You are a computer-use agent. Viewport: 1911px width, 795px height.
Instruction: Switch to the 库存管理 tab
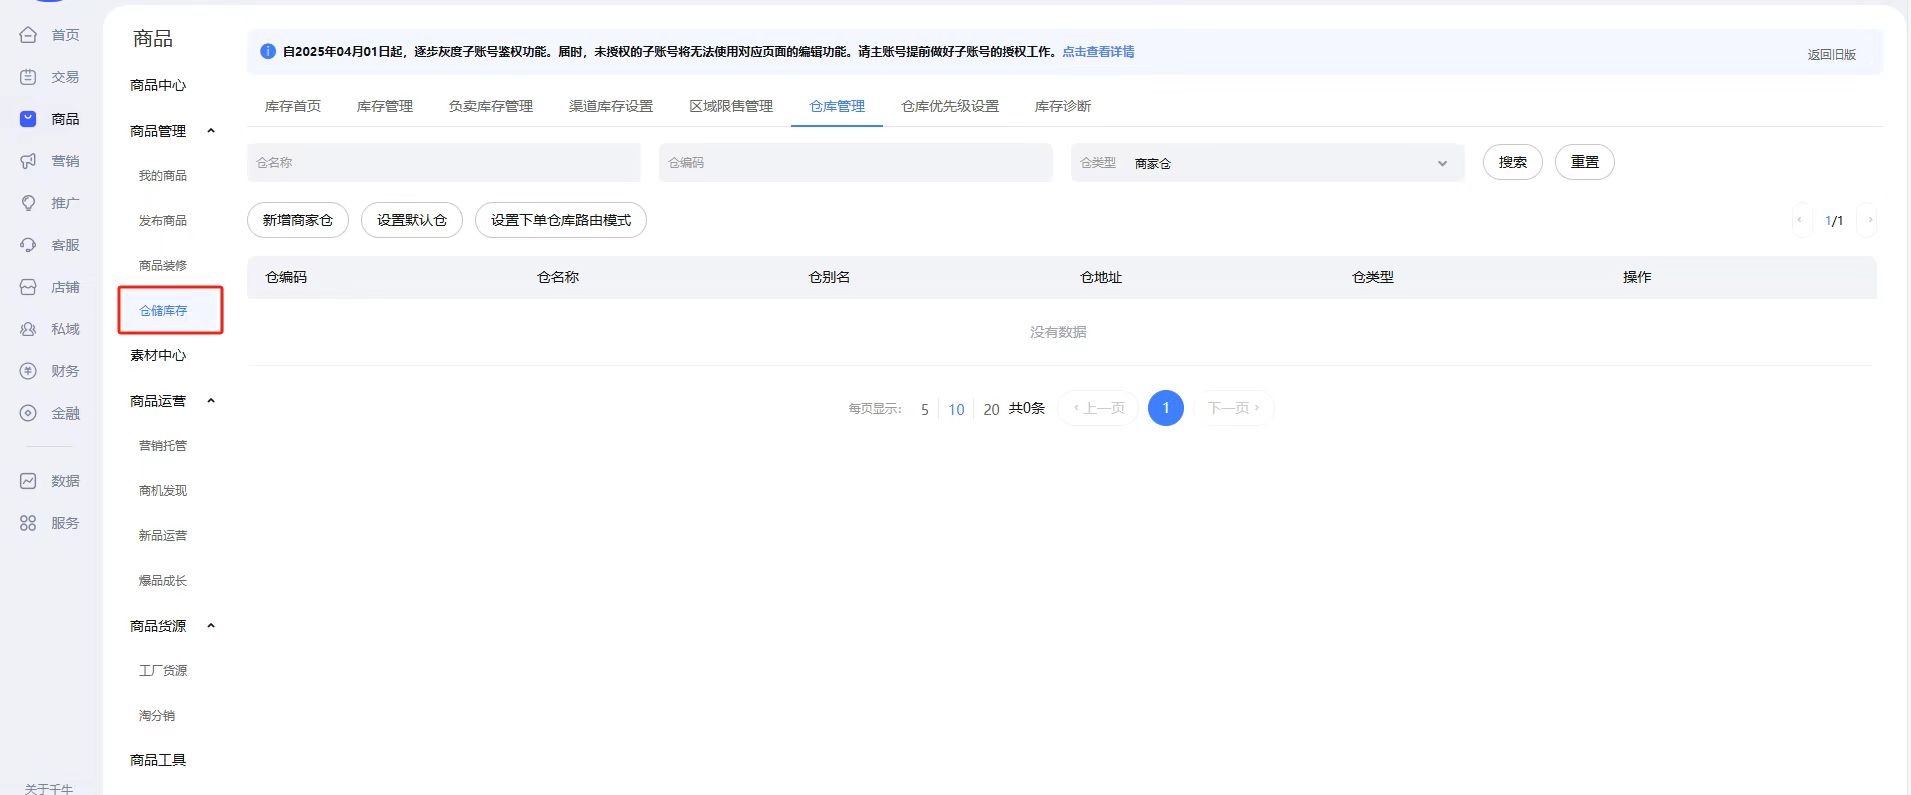tap(385, 106)
